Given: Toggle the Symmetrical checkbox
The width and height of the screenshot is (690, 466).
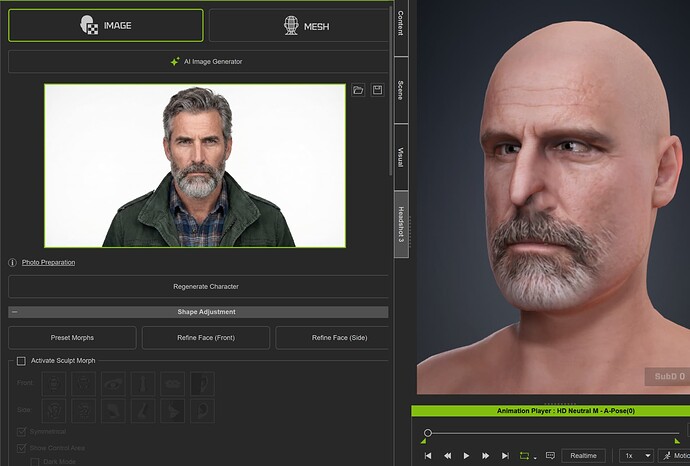Looking at the screenshot, I should coord(21,432).
